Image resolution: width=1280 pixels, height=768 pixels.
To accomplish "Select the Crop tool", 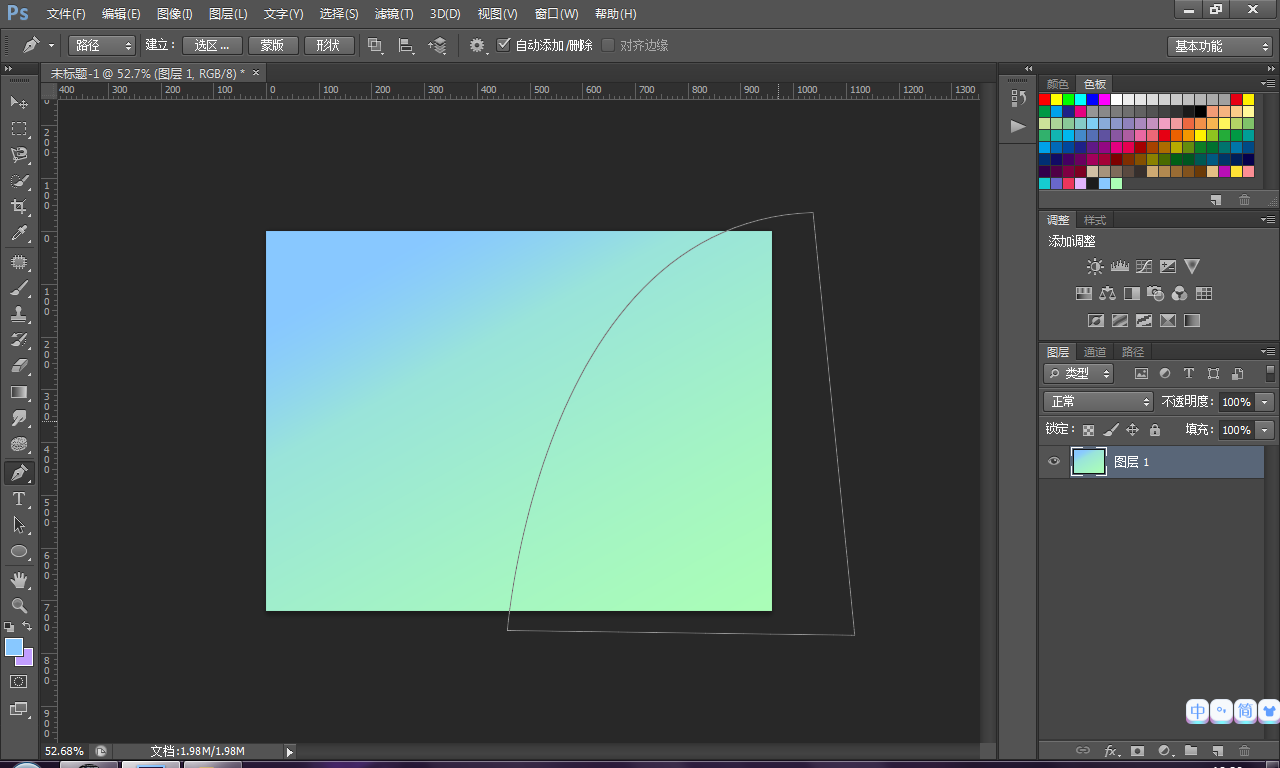I will pos(19,207).
